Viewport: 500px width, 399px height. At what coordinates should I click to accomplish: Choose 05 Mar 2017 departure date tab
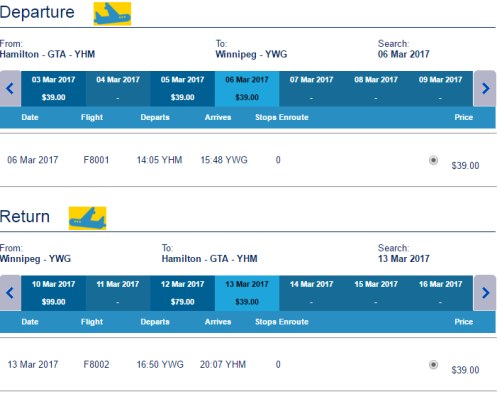click(x=182, y=89)
